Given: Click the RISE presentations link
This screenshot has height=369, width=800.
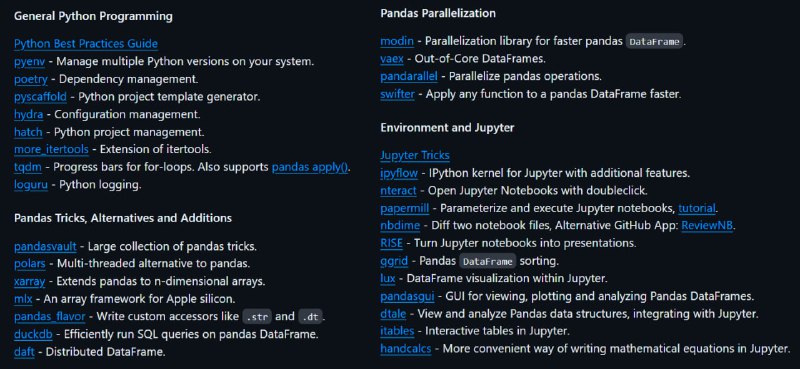Looking at the screenshot, I should point(391,243).
